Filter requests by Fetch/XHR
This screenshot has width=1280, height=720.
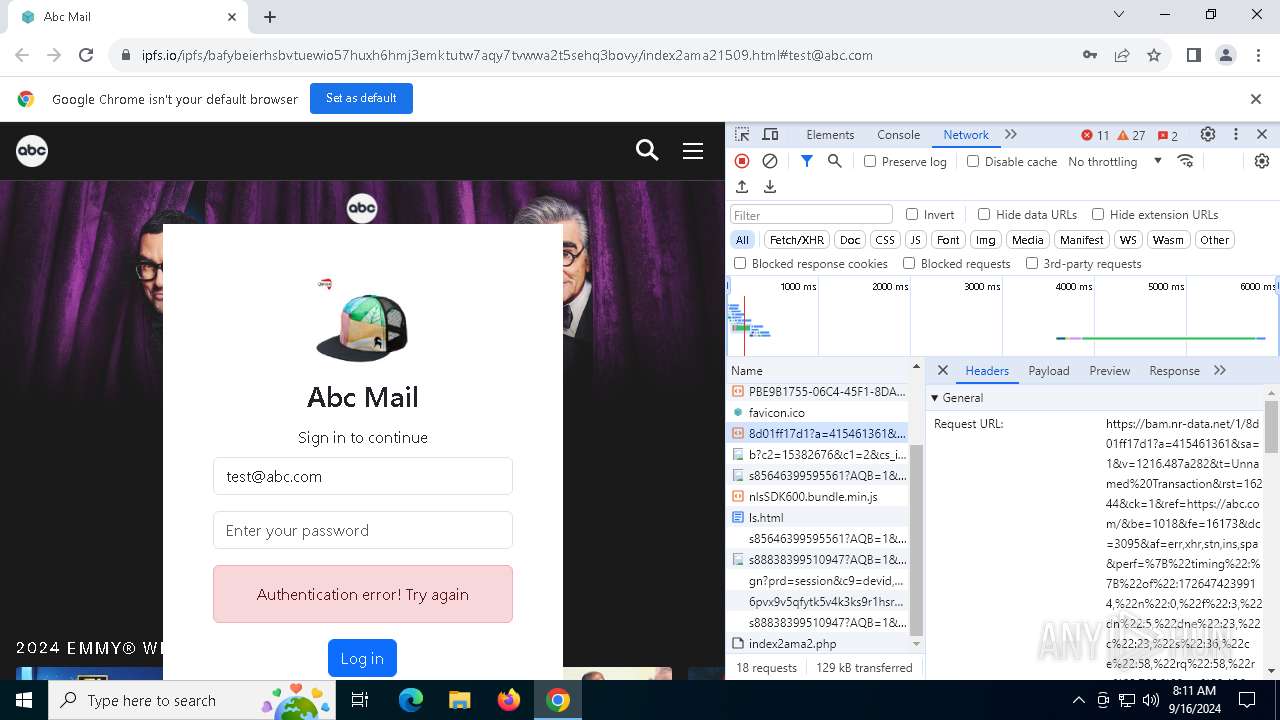(x=797, y=240)
